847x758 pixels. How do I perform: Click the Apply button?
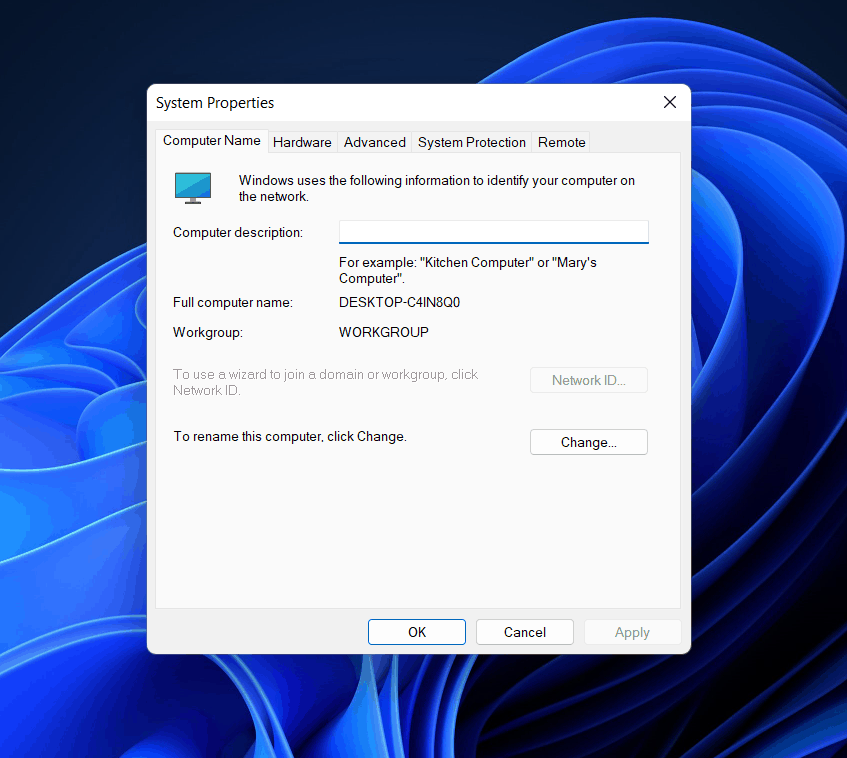click(632, 631)
